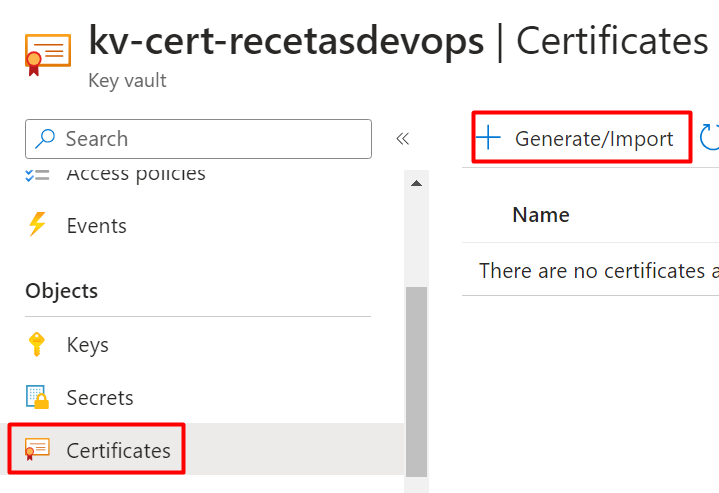Click the Events lightning bolt icon

(37, 224)
